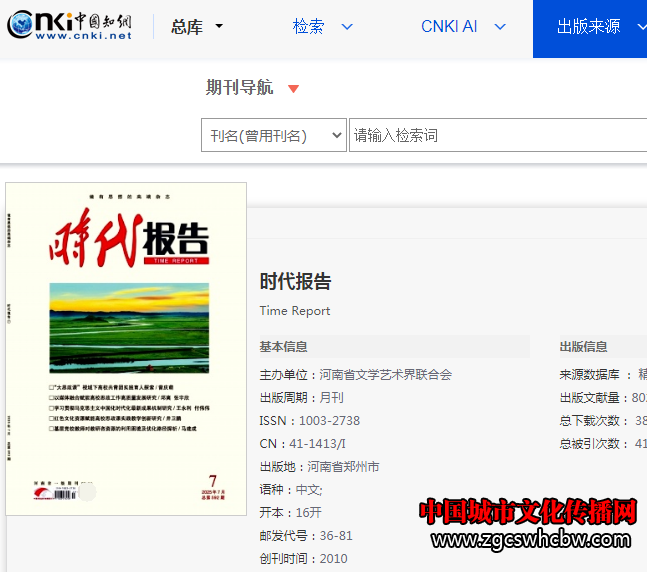Select the 基本信息 section header
The height and width of the screenshot is (572, 647).
point(283,347)
